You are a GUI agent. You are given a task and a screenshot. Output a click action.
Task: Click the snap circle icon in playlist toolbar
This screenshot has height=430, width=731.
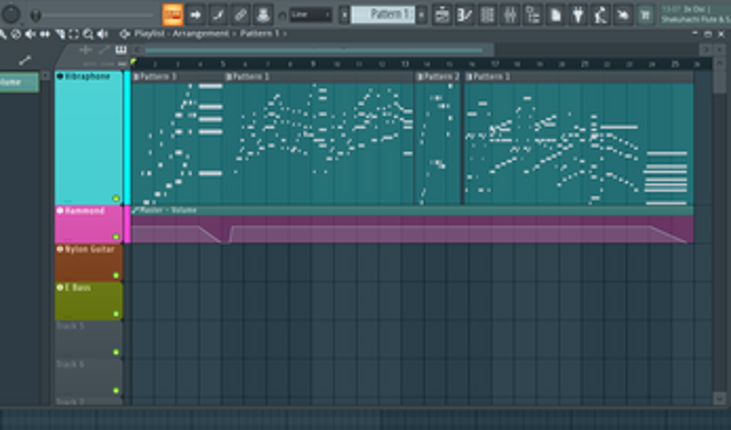[x=16, y=34]
